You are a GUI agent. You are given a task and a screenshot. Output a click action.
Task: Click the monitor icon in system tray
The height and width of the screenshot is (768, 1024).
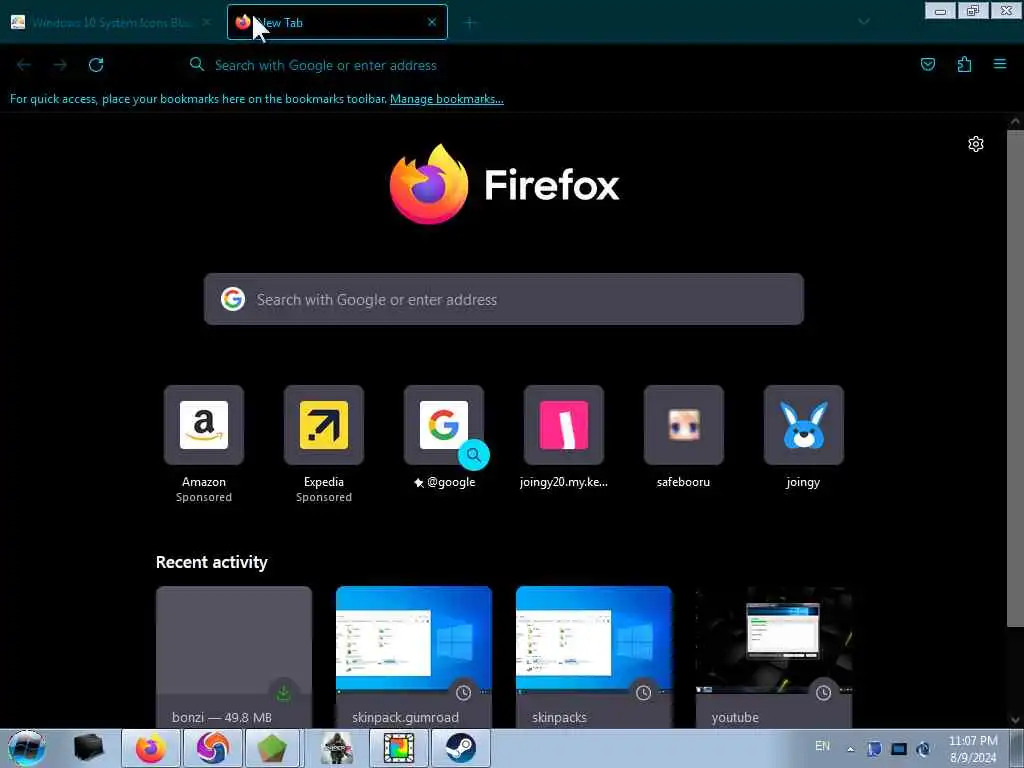pos(899,749)
